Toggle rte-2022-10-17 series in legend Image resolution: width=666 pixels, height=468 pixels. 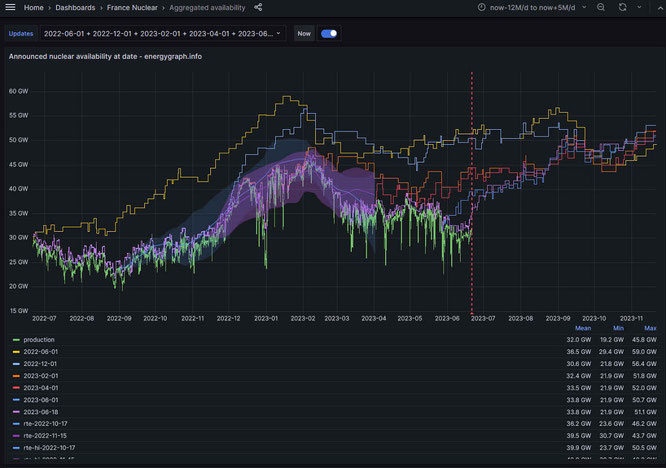[45, 423]
